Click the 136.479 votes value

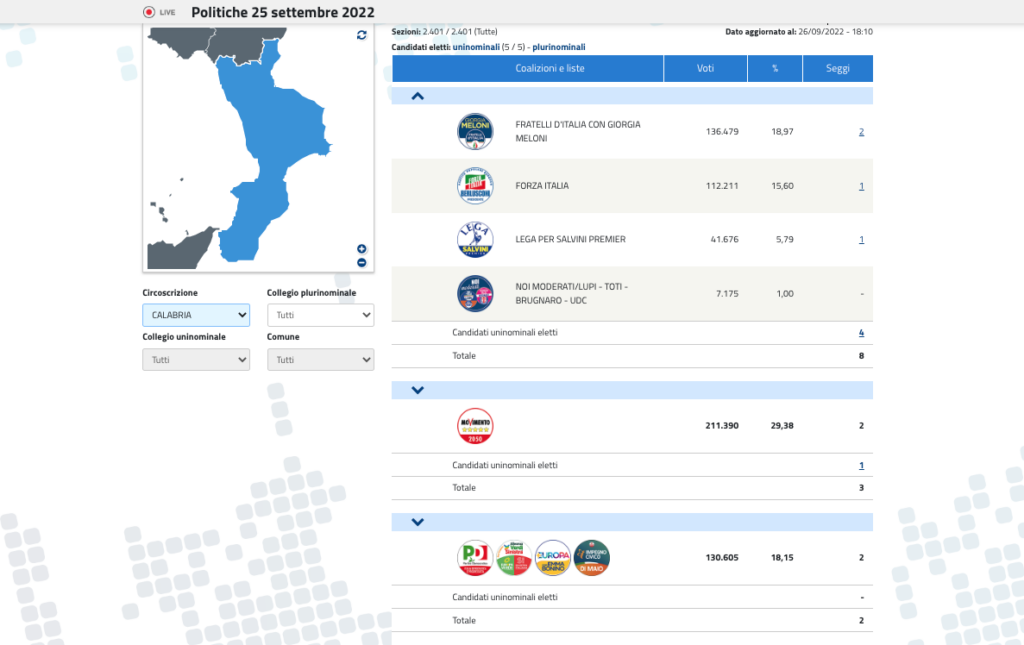(x=722, y=132)
